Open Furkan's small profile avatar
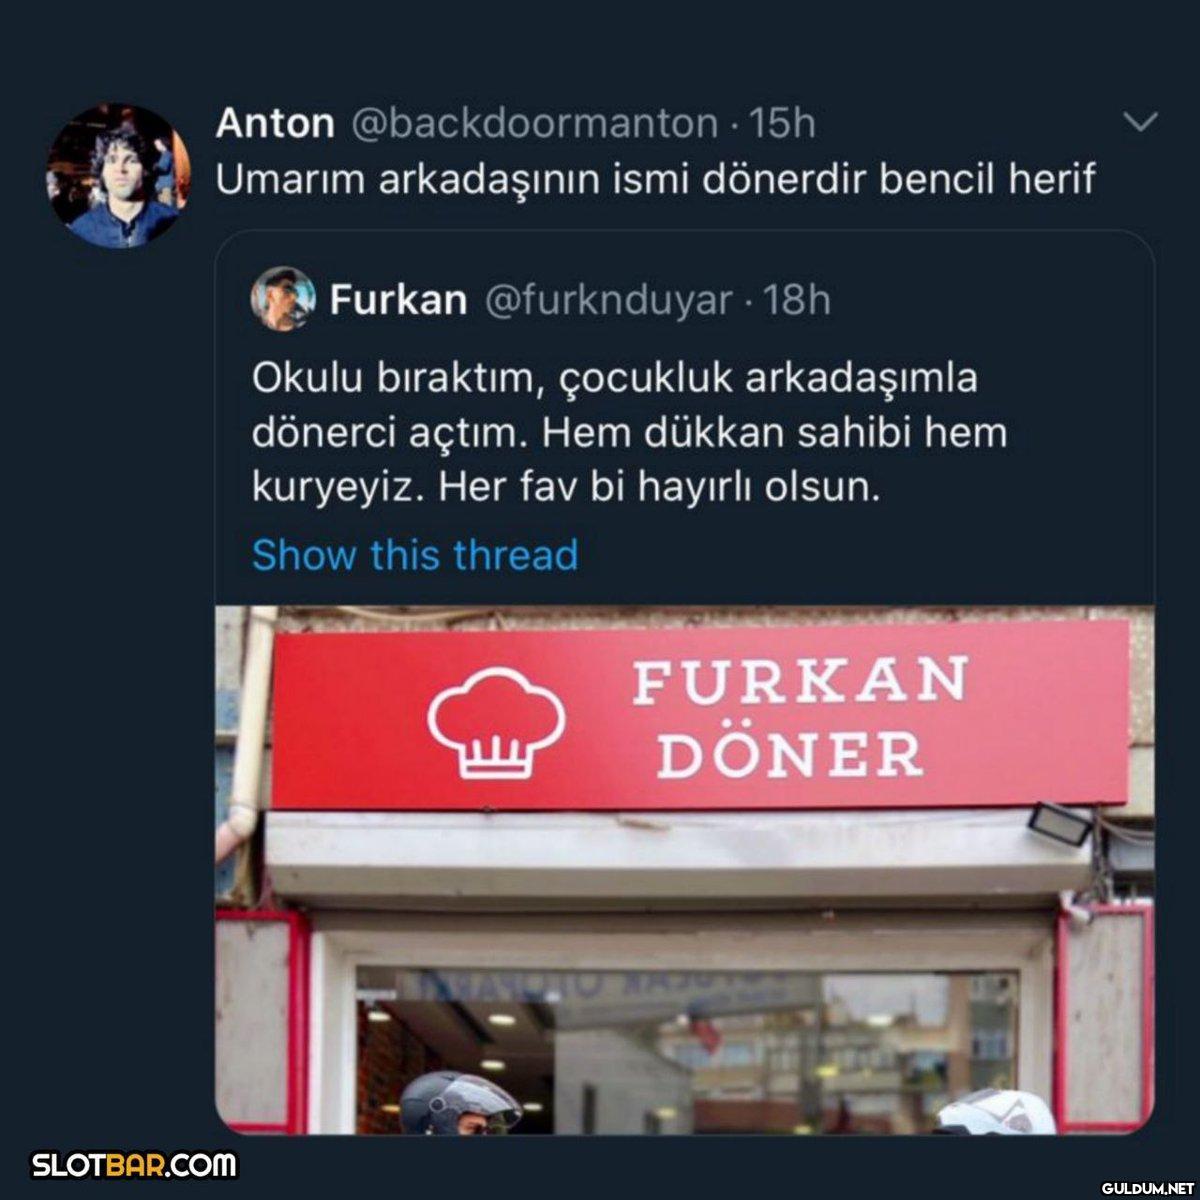 (x=284, y=299)
